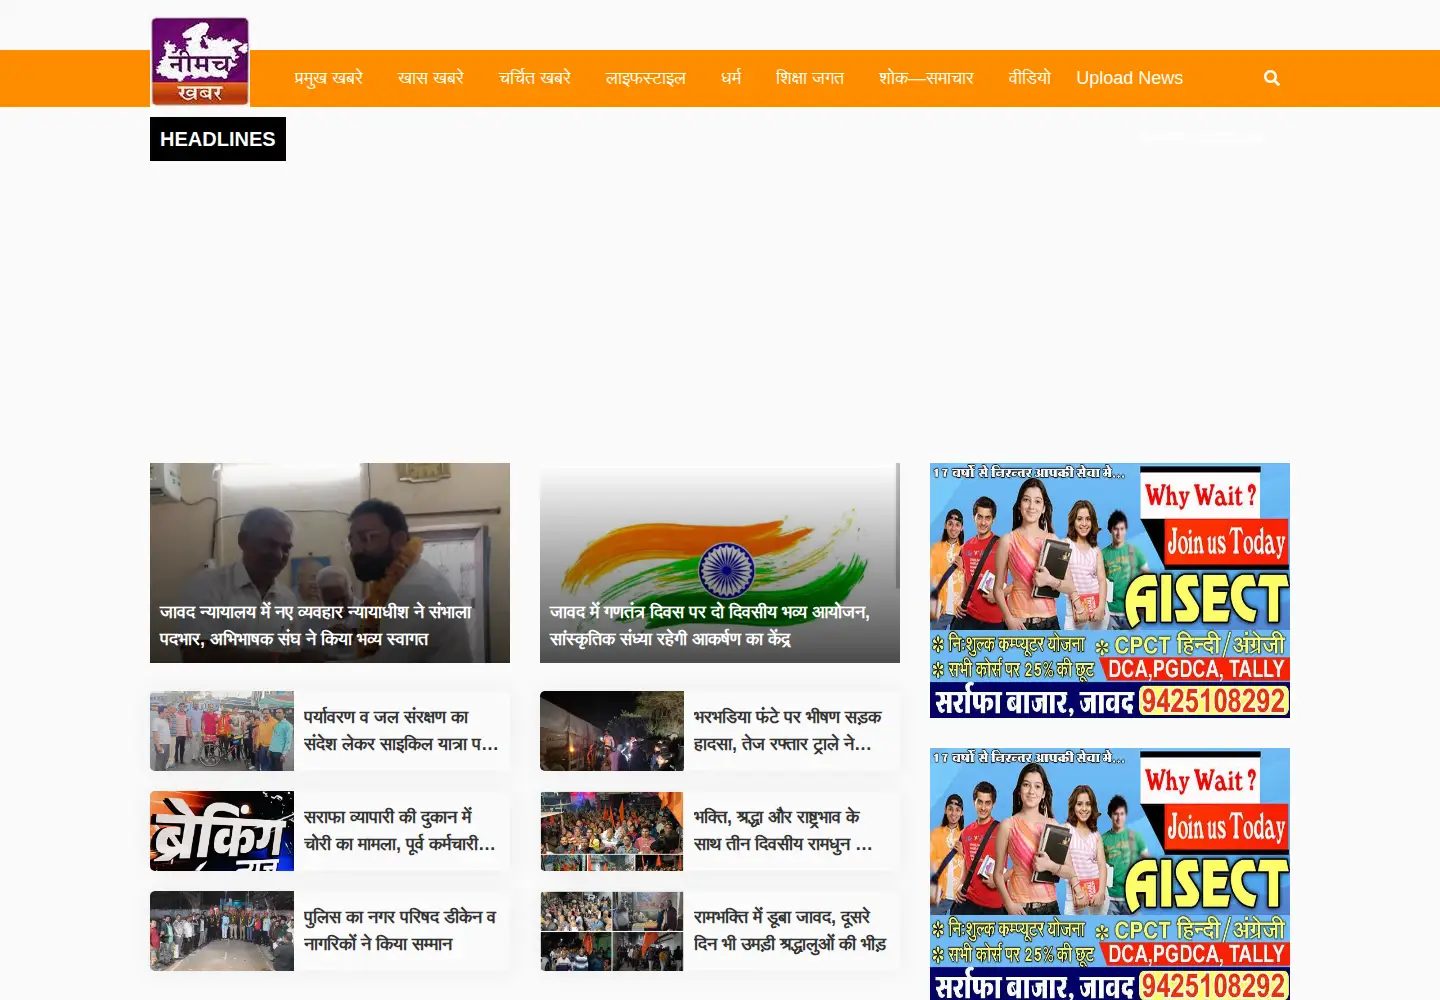Open the भरभडिया फंटे accident thumbnail

(612, 731)
